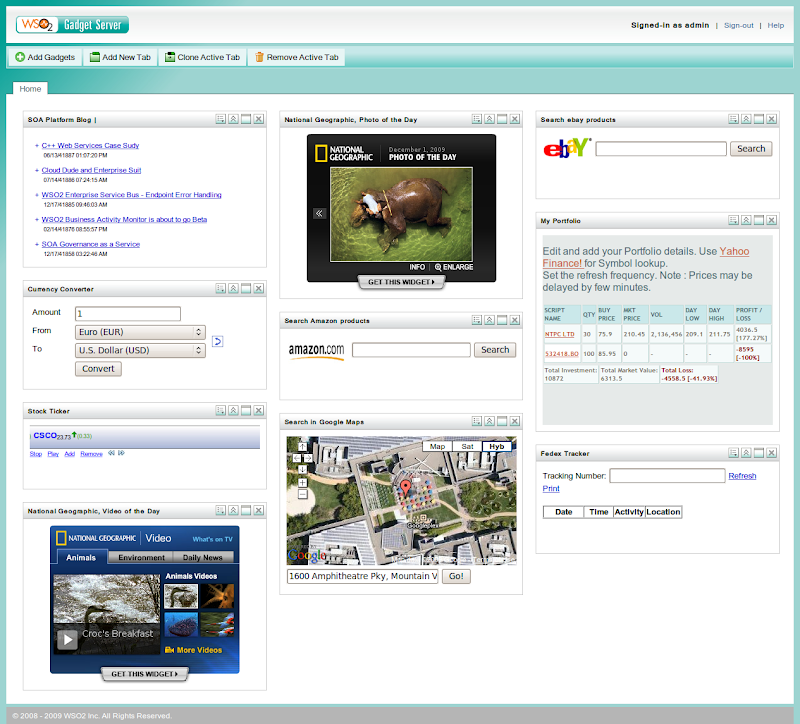800x724 pixels.
Task: Swap From and To currencies icon
Action: 217,341
